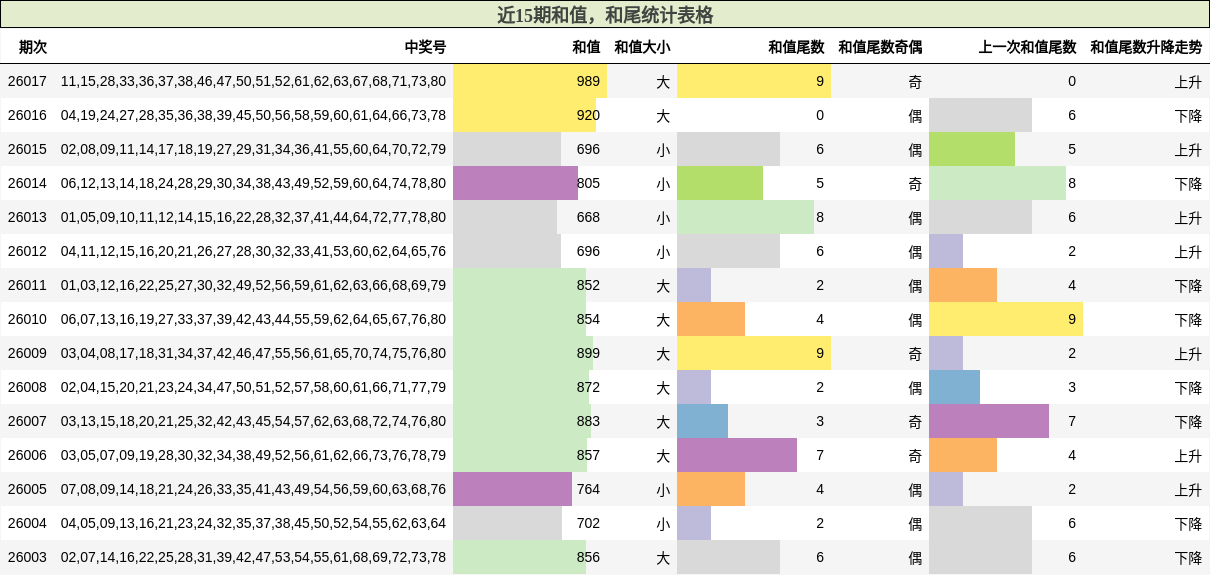
Task: Click the sum value 764
Action: (x=588, y=489)
